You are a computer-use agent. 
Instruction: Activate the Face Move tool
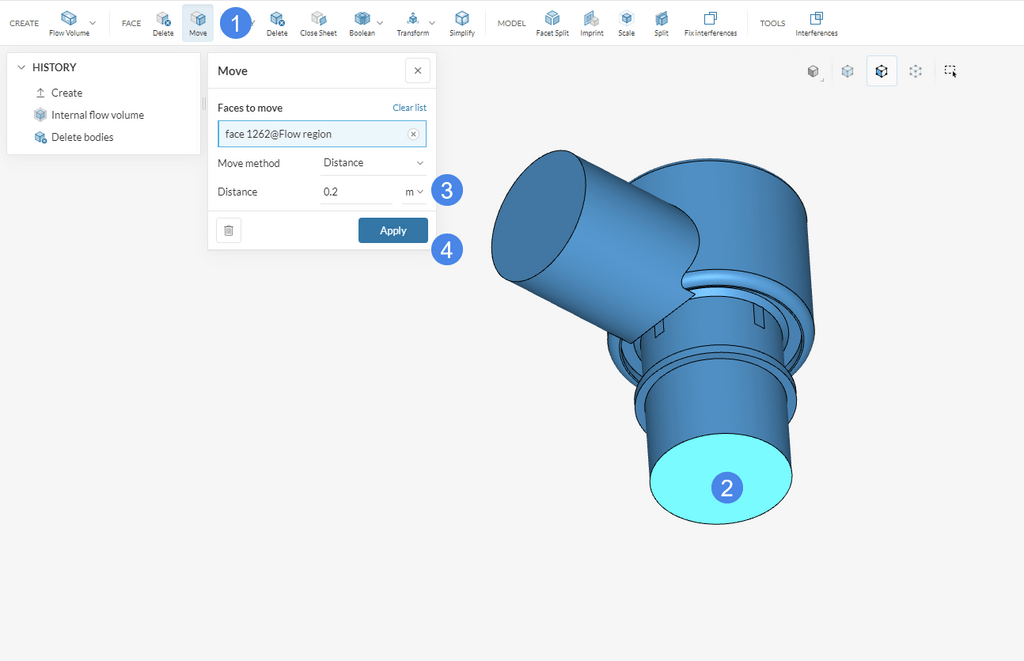click(x=198, y=23)
